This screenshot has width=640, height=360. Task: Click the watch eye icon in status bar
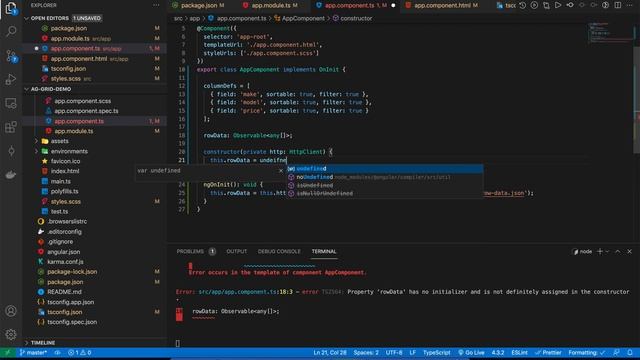coord(58,353)
